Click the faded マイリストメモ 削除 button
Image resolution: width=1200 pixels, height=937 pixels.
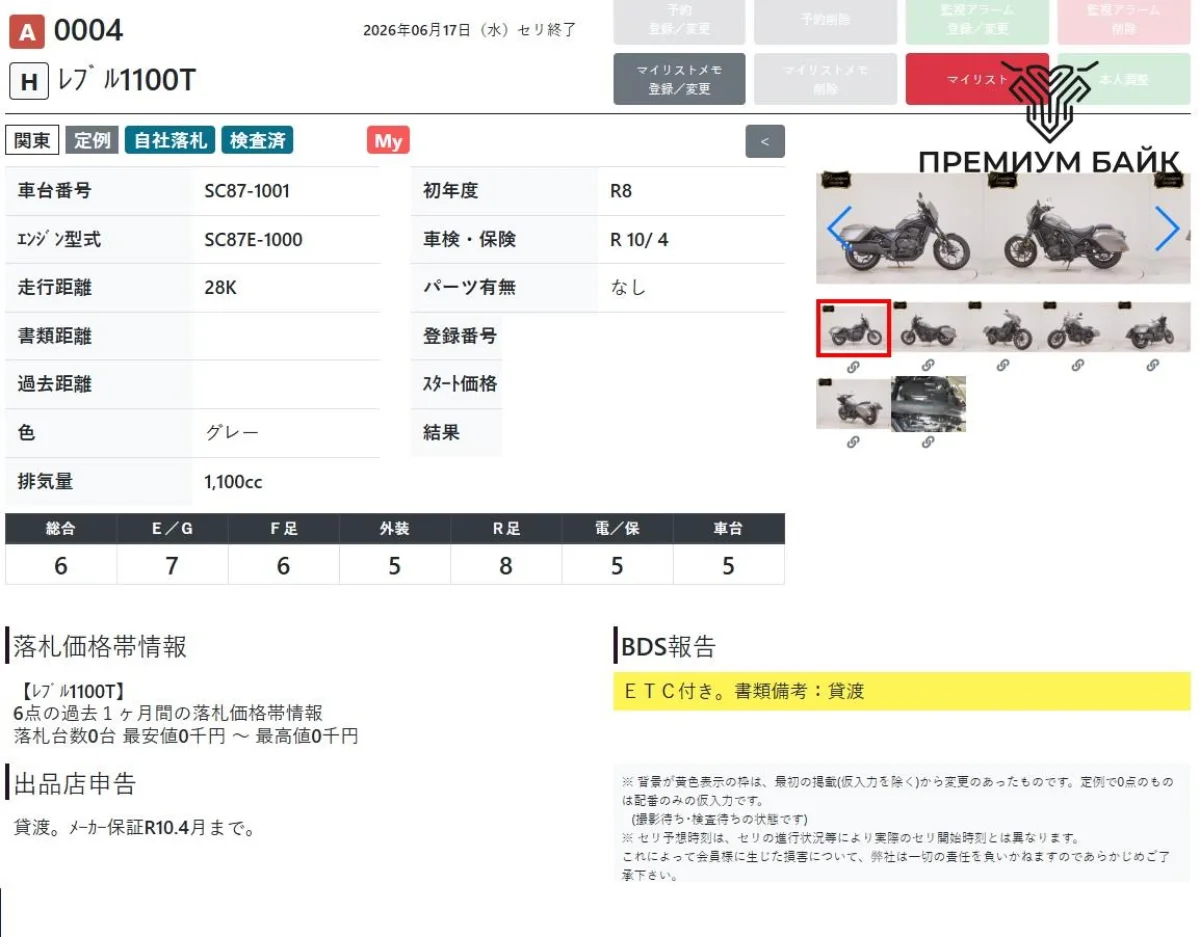826,79
